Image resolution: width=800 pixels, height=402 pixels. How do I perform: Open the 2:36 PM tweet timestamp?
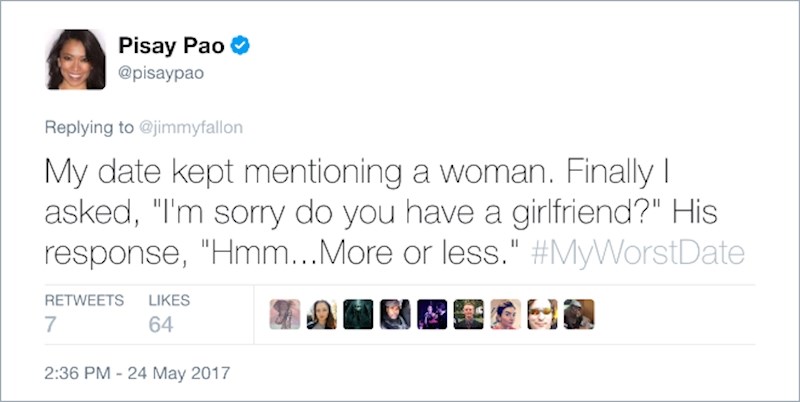click(138, 375)
